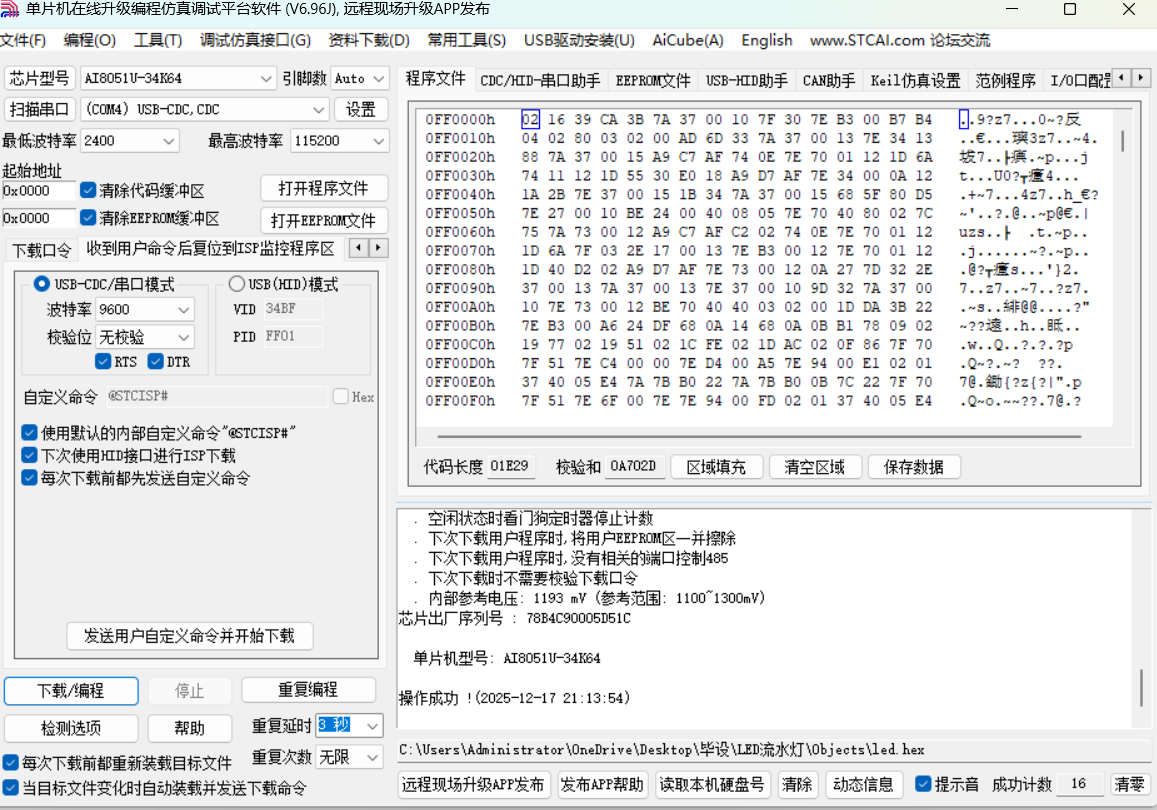This screenshot has width=1157, height=810.
Task: Click the 起始地址 input field
Action: (x=40, y=187)
